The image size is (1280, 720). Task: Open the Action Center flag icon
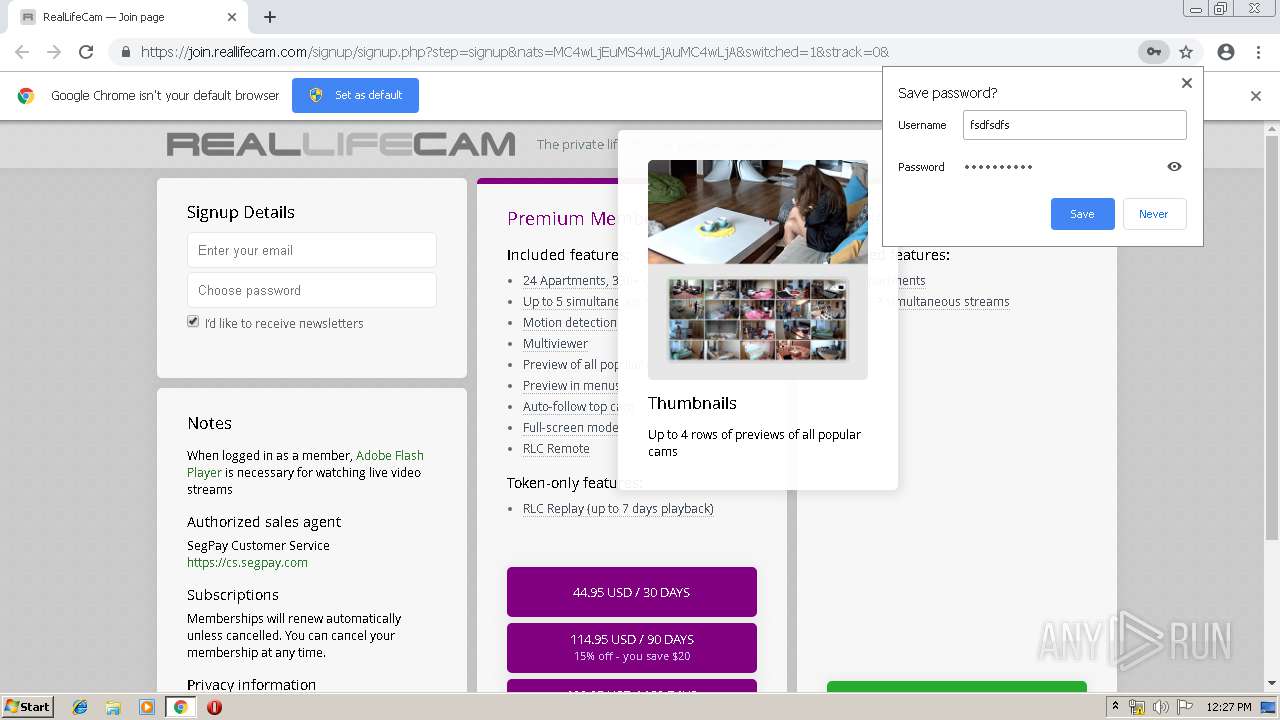pyautogui.click(x=1184, y=707)
